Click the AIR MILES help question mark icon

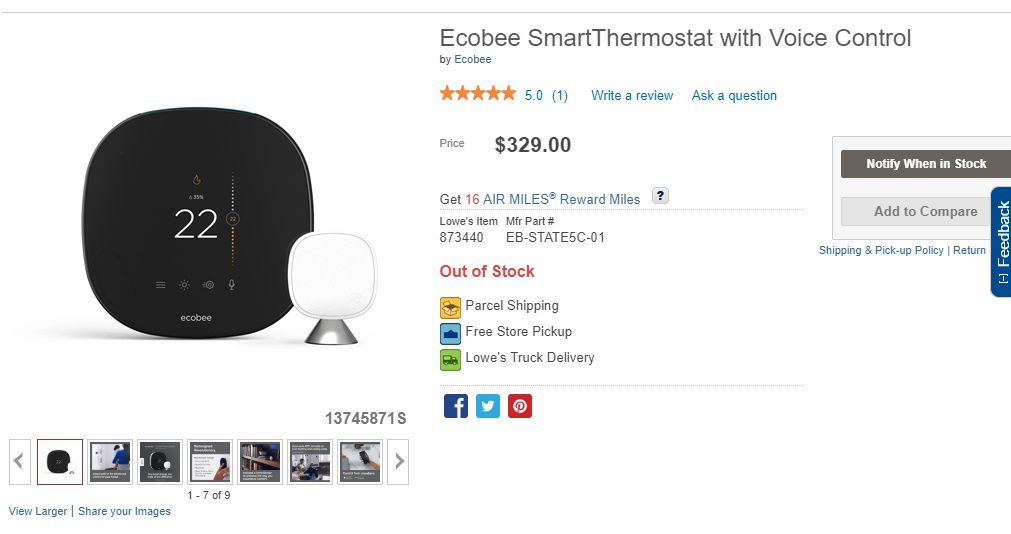coord(660,196)
